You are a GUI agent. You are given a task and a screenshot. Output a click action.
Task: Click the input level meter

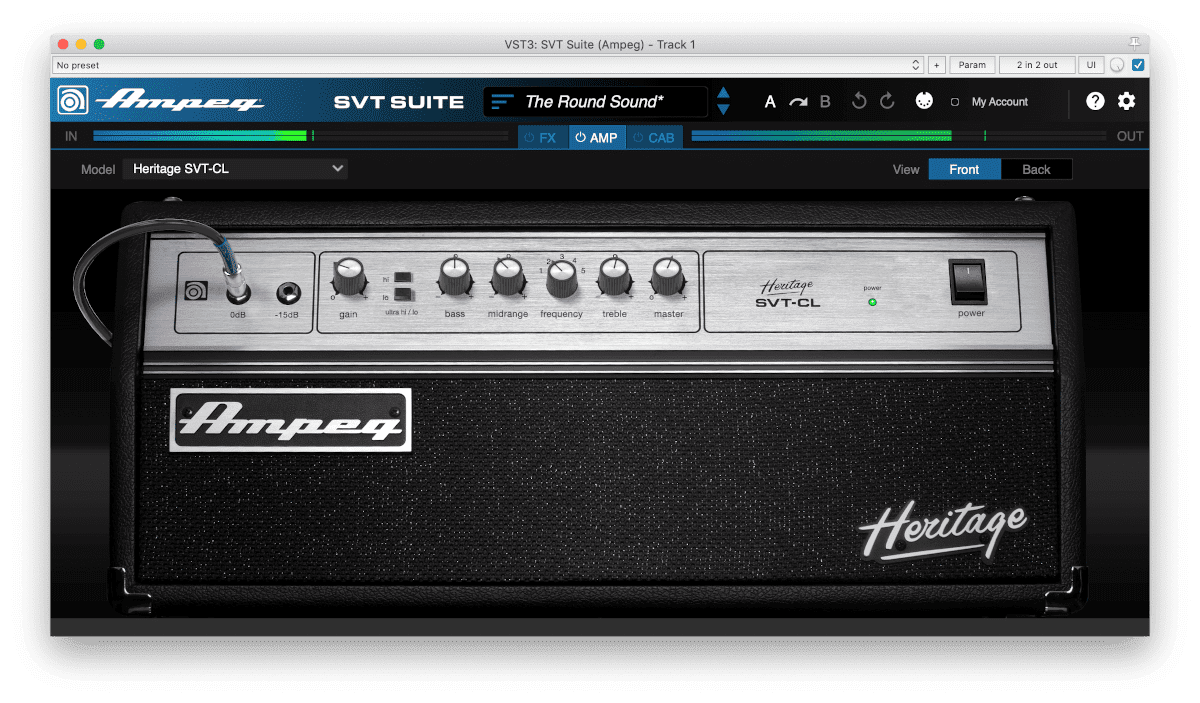coord(300,136)
